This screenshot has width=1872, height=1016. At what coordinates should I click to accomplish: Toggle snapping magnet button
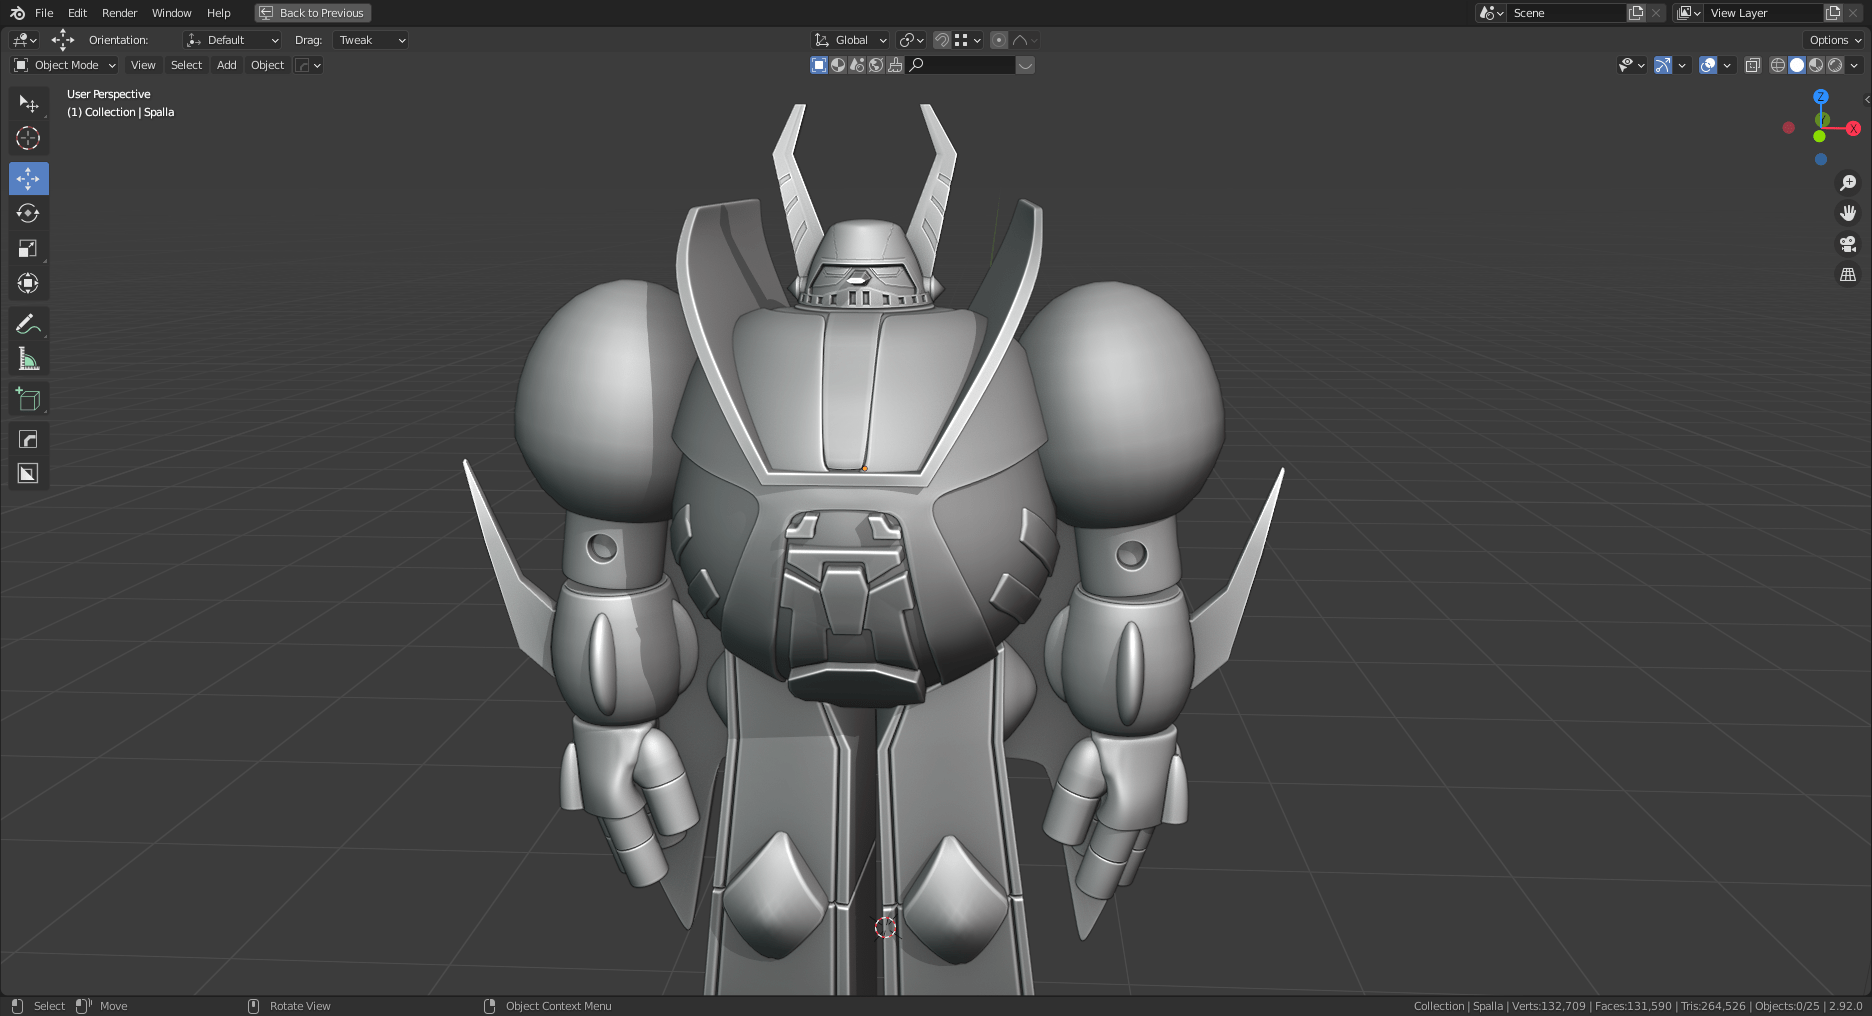[941, 40]
